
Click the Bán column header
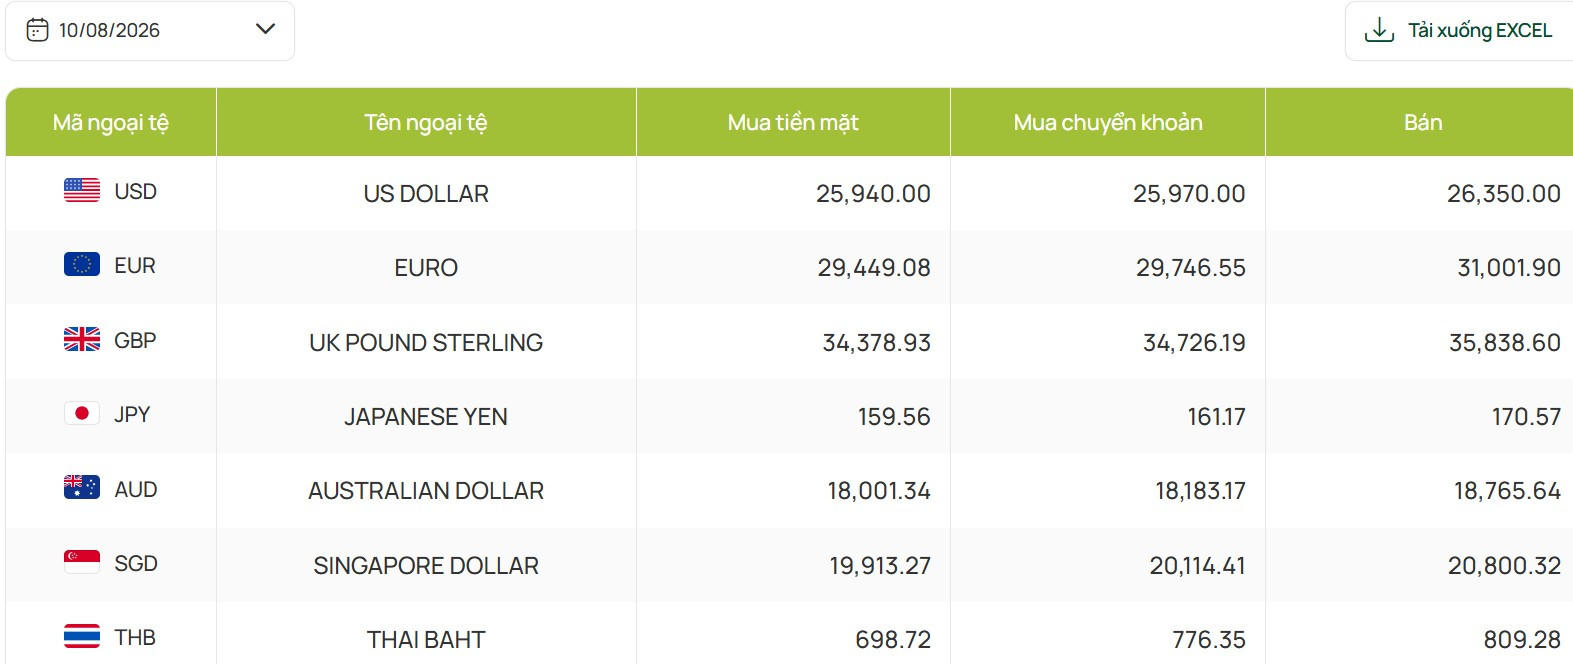1422,122
